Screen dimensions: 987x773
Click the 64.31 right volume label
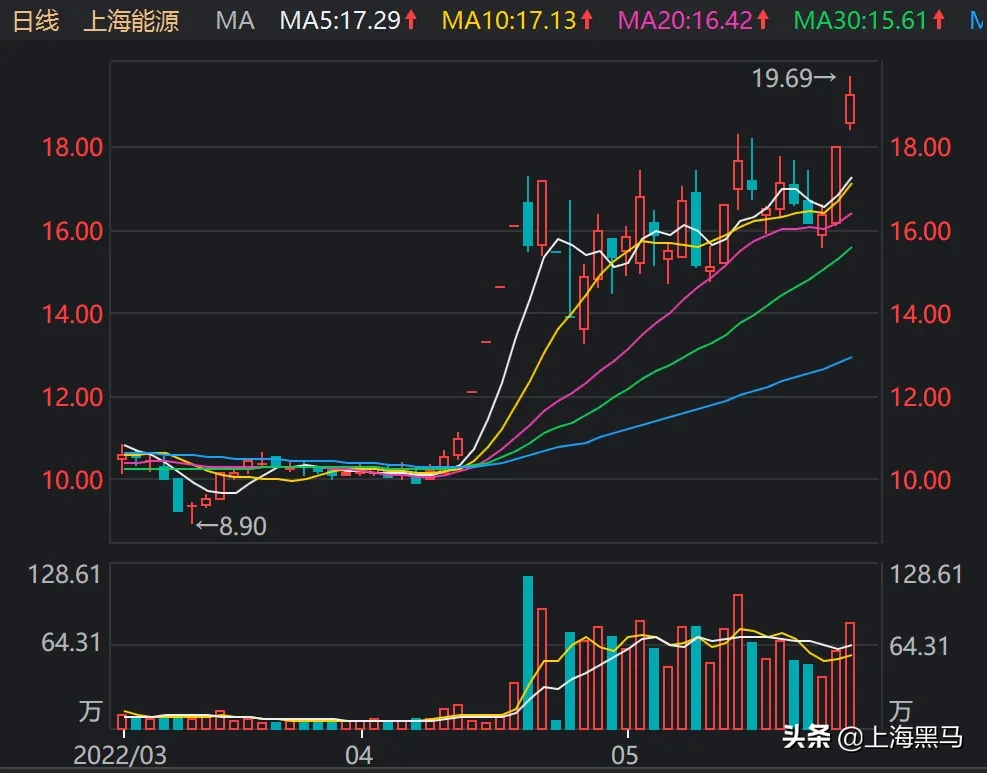pyautogui.click(x=919, y=646)
